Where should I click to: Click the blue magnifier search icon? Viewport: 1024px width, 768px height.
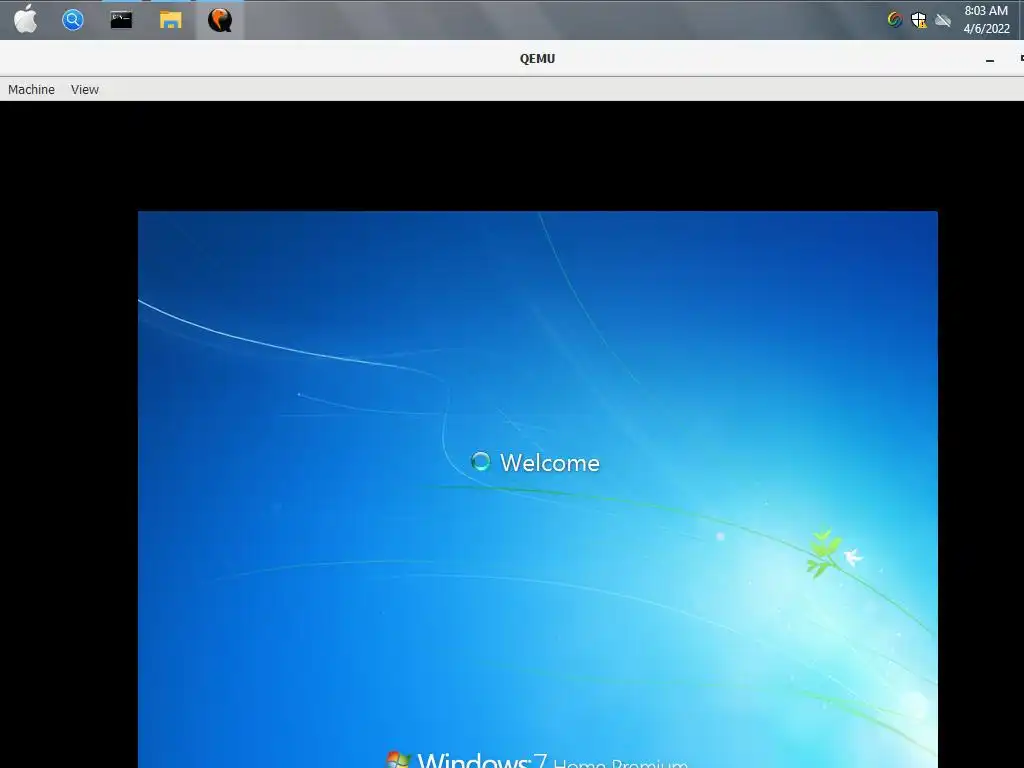point(72,20)
